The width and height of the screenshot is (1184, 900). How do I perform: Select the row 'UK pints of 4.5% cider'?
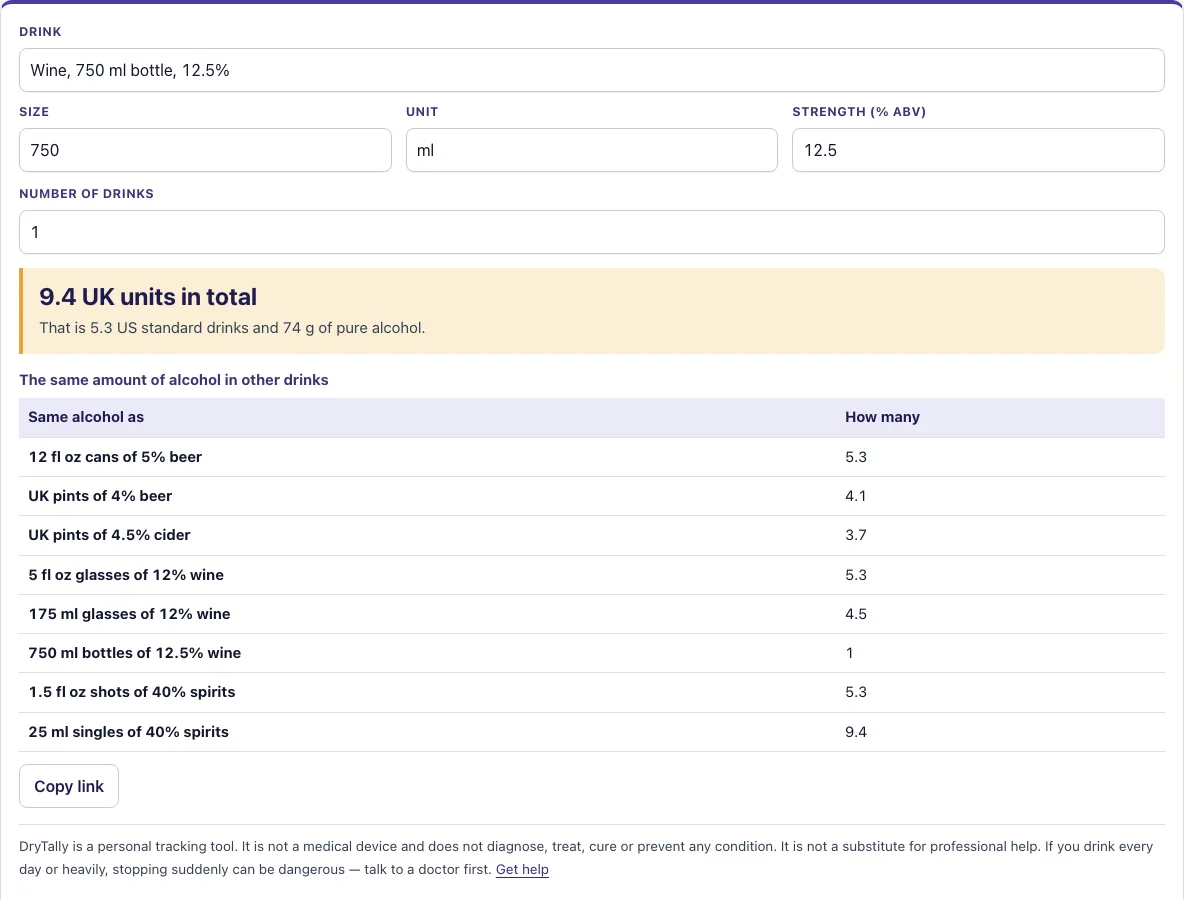point(591,535)
